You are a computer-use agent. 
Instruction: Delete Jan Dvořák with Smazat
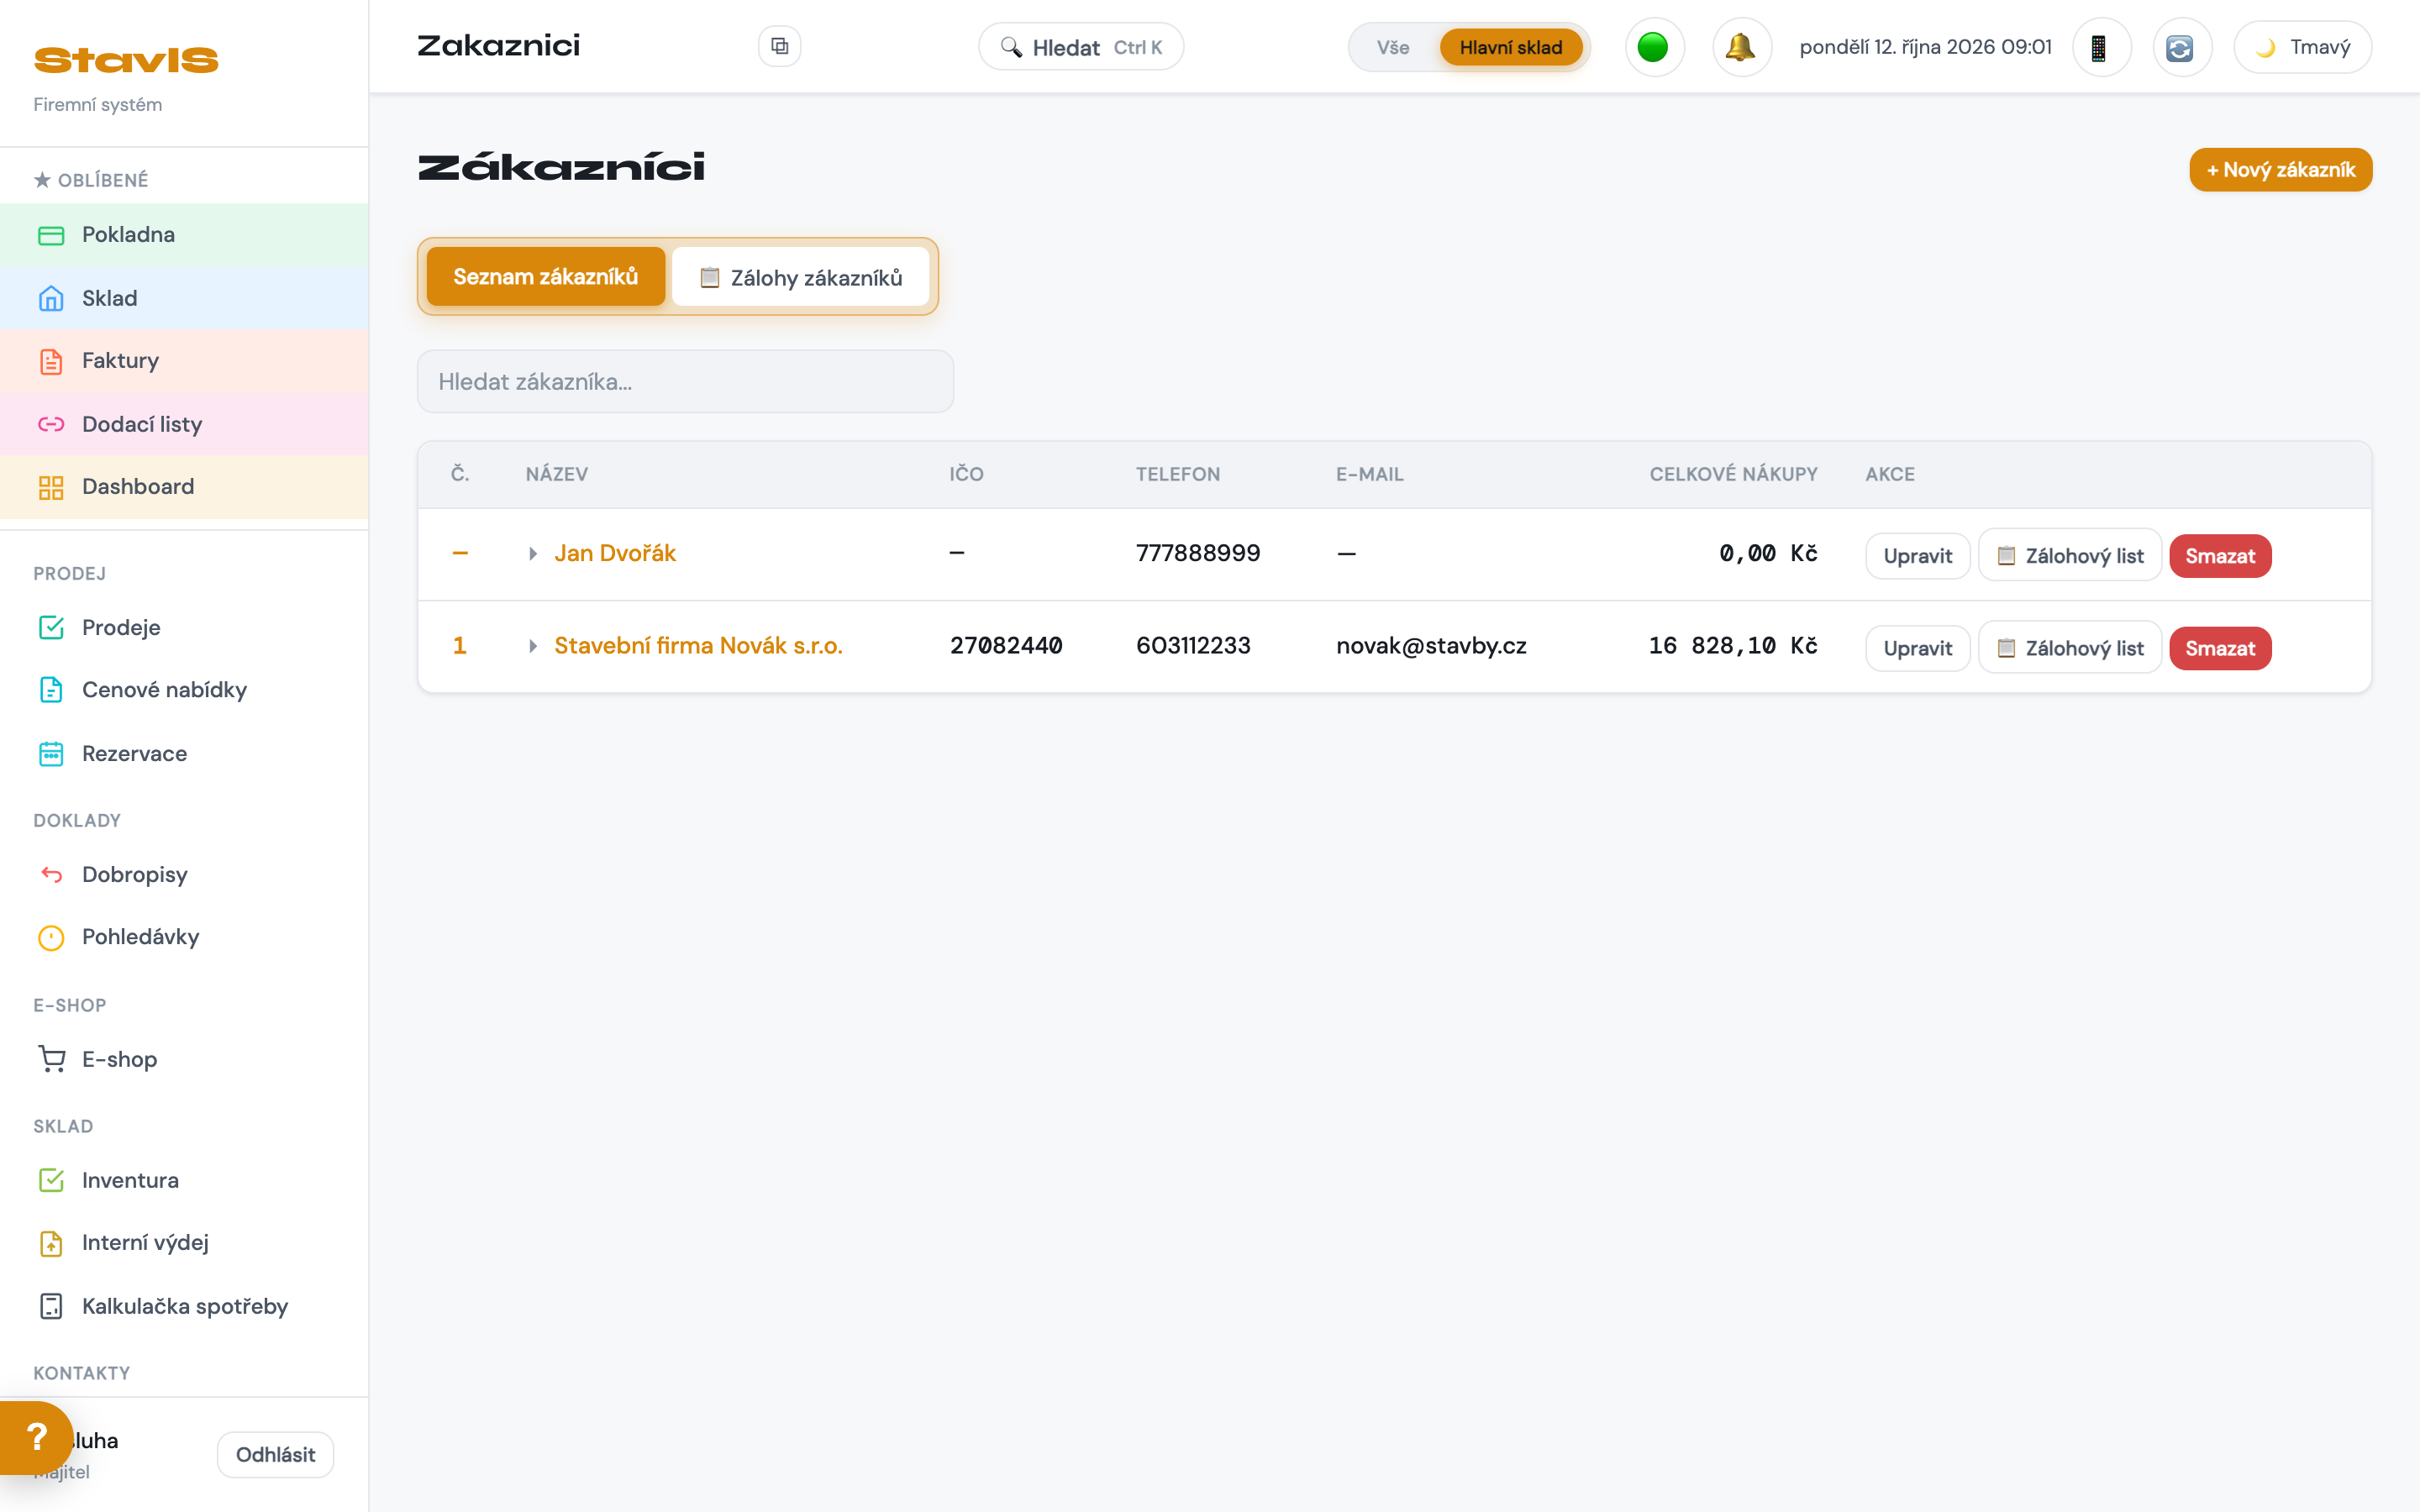coord(2220,556)
